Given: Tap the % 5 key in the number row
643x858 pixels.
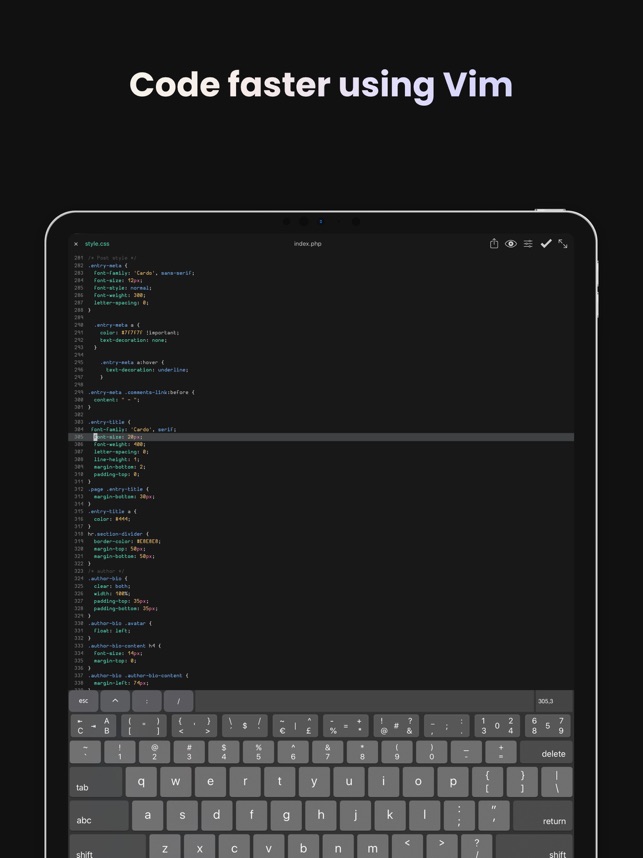Looking at the screenshot, I should click(x=258, y=752).
